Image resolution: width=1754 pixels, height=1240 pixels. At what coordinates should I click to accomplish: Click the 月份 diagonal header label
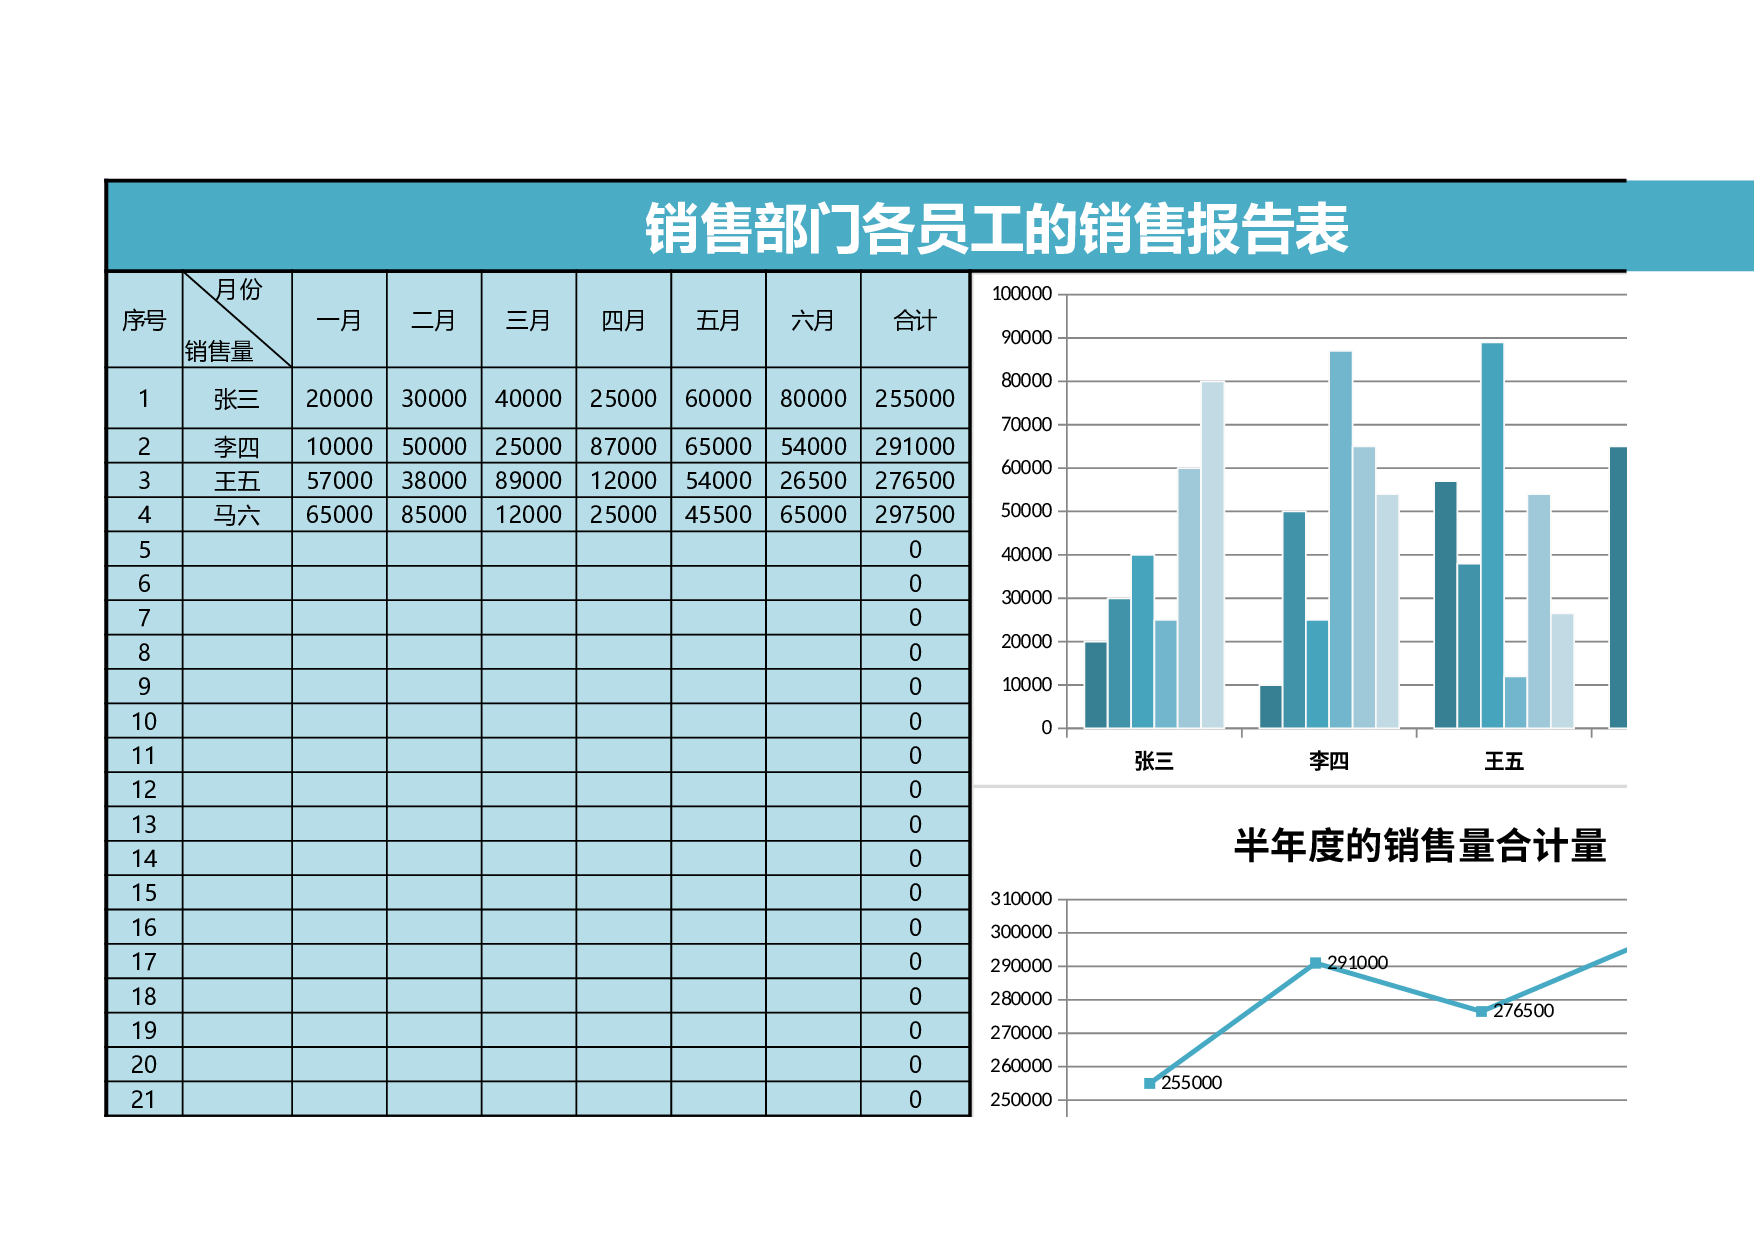tap(239, 290)
